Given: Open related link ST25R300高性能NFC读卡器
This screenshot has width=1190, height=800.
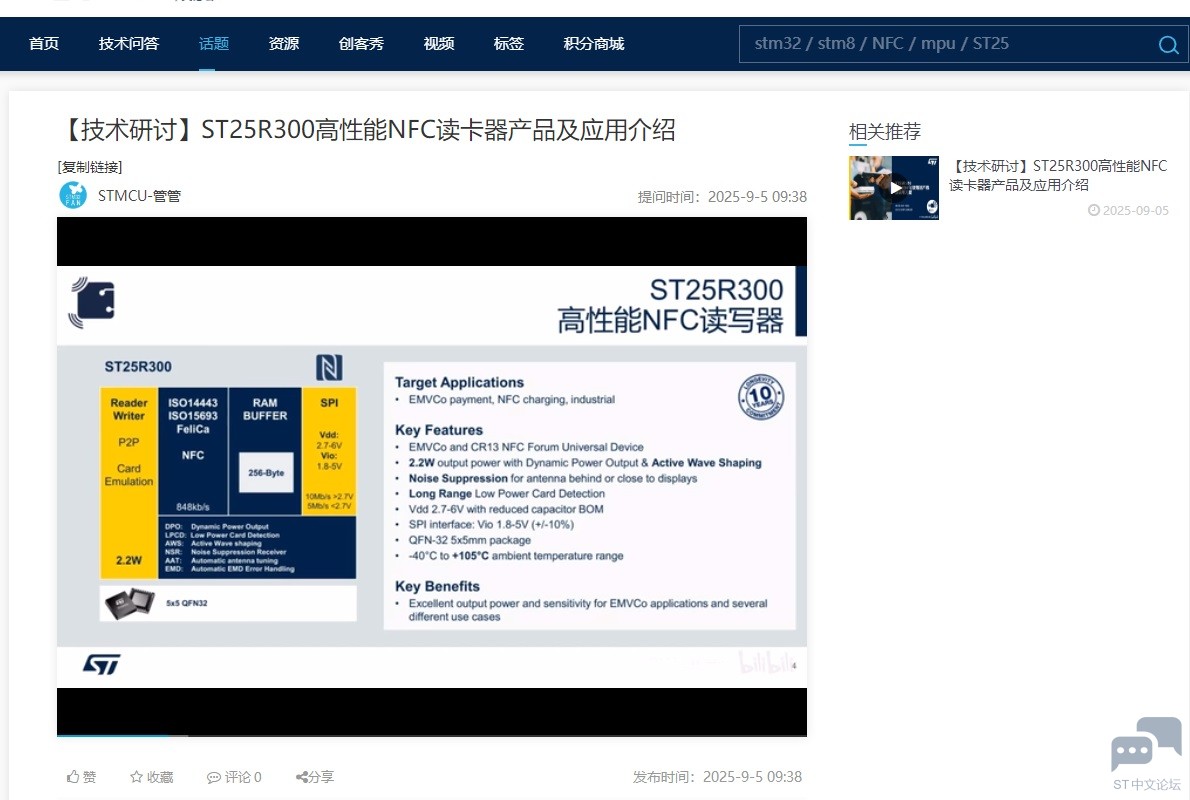Looking at the screenshot, I should pyautogui.click(x=1058, y=175).
